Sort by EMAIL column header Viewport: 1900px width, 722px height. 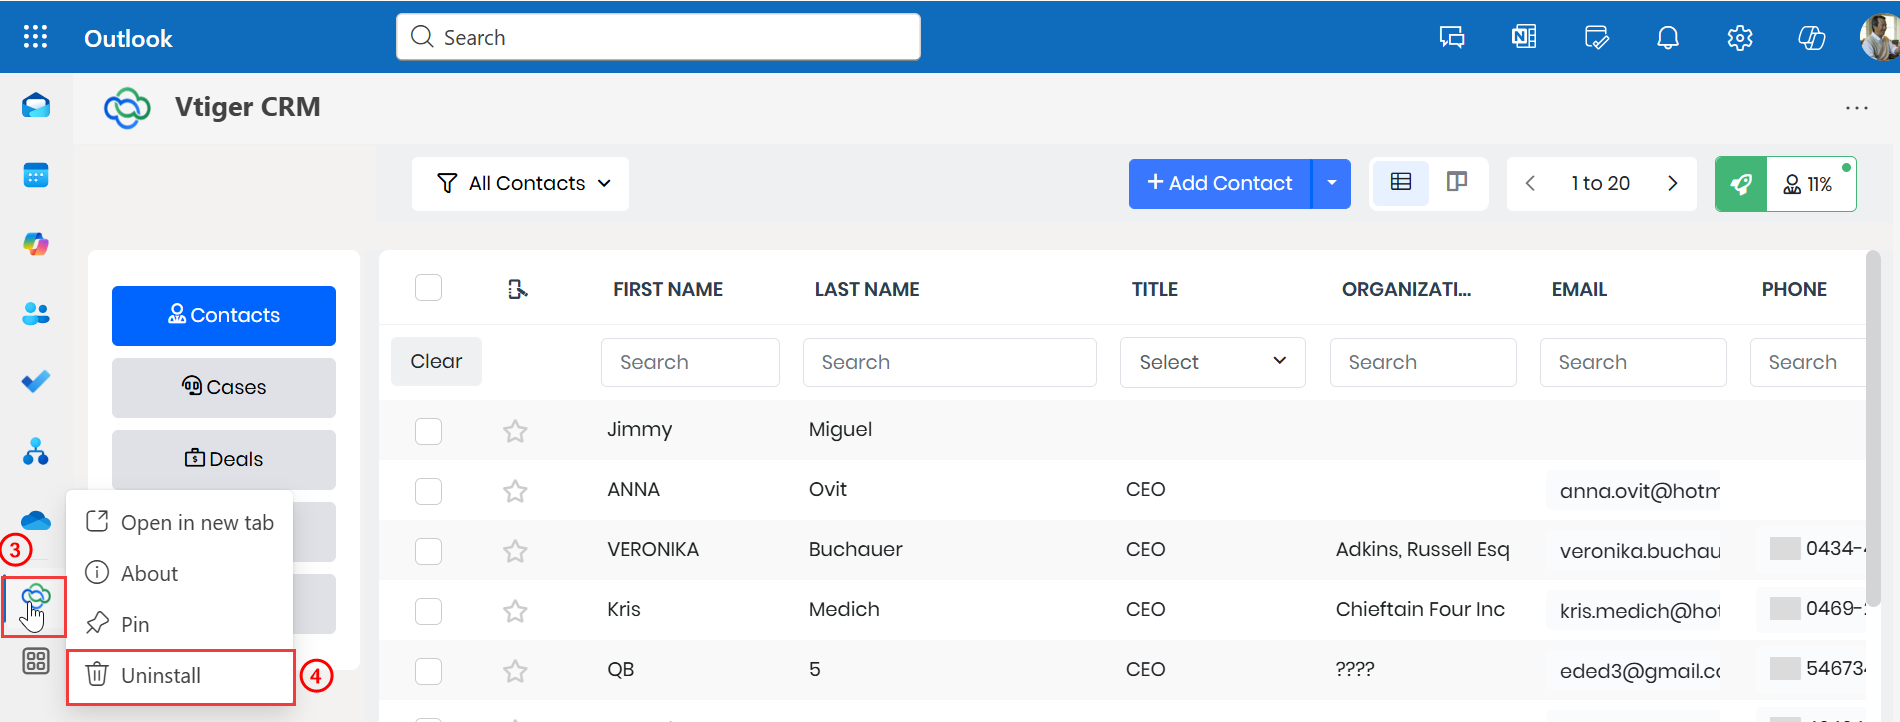(1579, 289)
